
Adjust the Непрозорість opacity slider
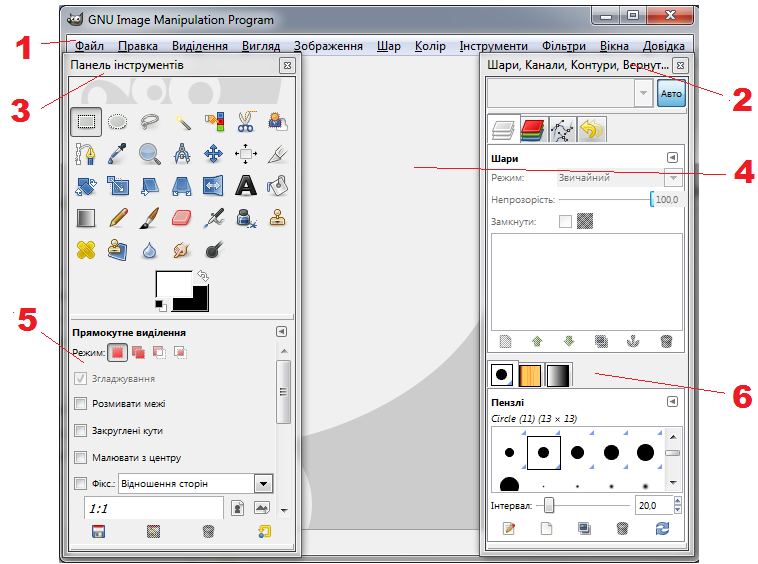(x=621, y=200)
